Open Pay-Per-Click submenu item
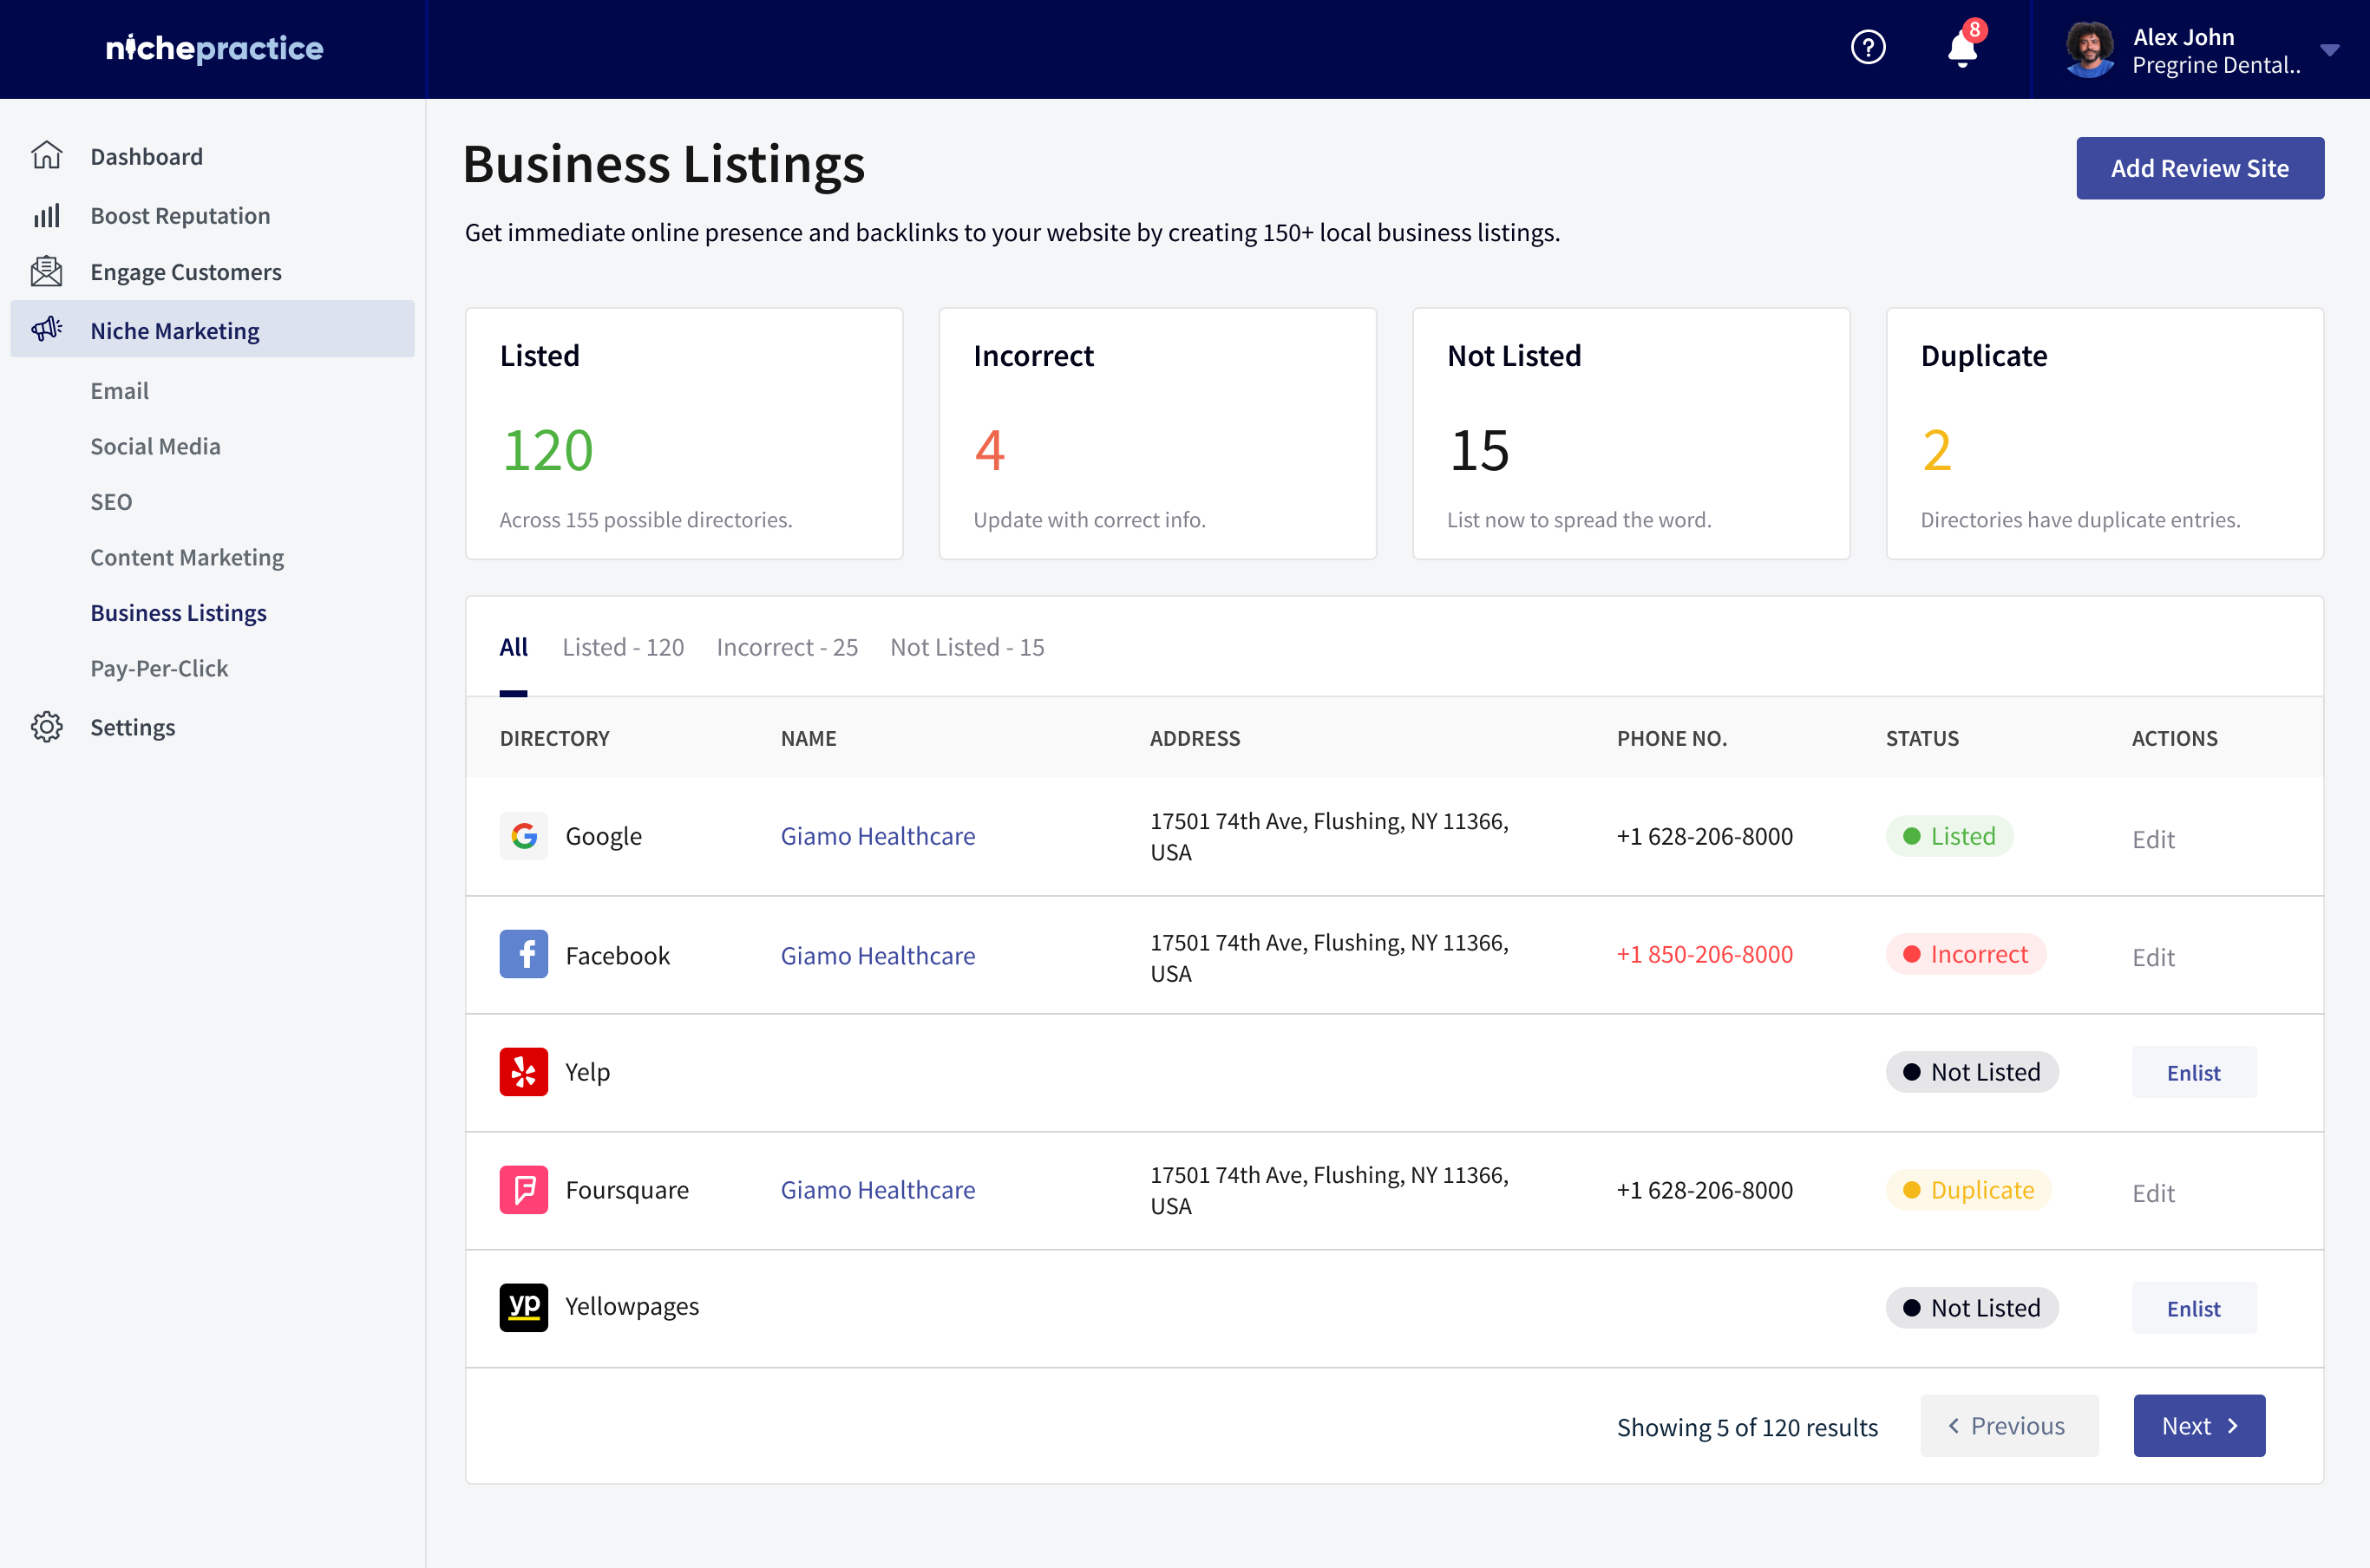Viewport: 2370px width, 1568px height. point(159,668)
